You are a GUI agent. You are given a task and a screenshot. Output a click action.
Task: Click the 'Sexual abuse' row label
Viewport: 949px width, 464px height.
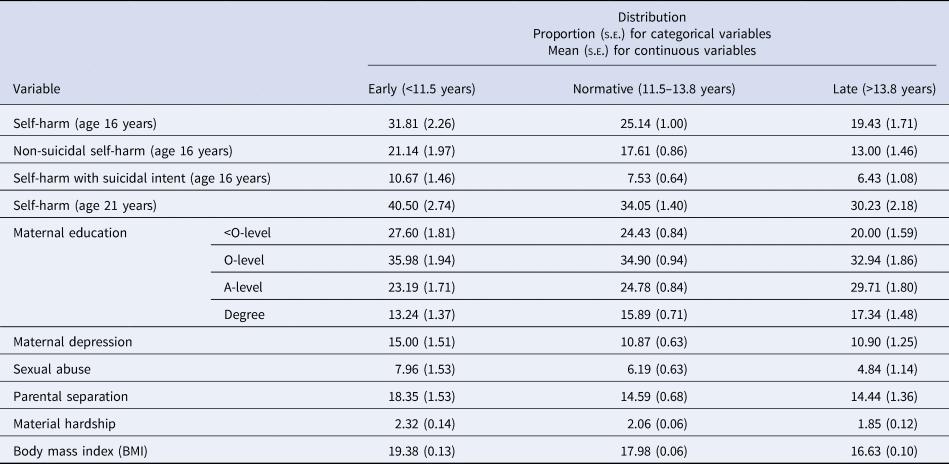51,369
